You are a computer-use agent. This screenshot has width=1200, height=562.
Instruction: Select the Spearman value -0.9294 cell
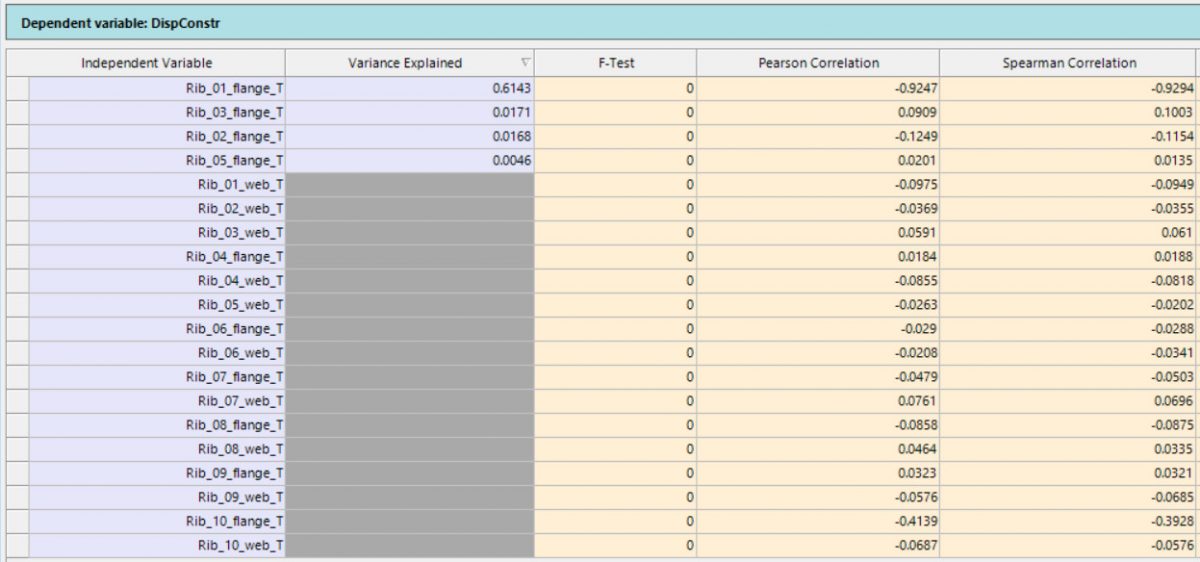pos(1069,88)
